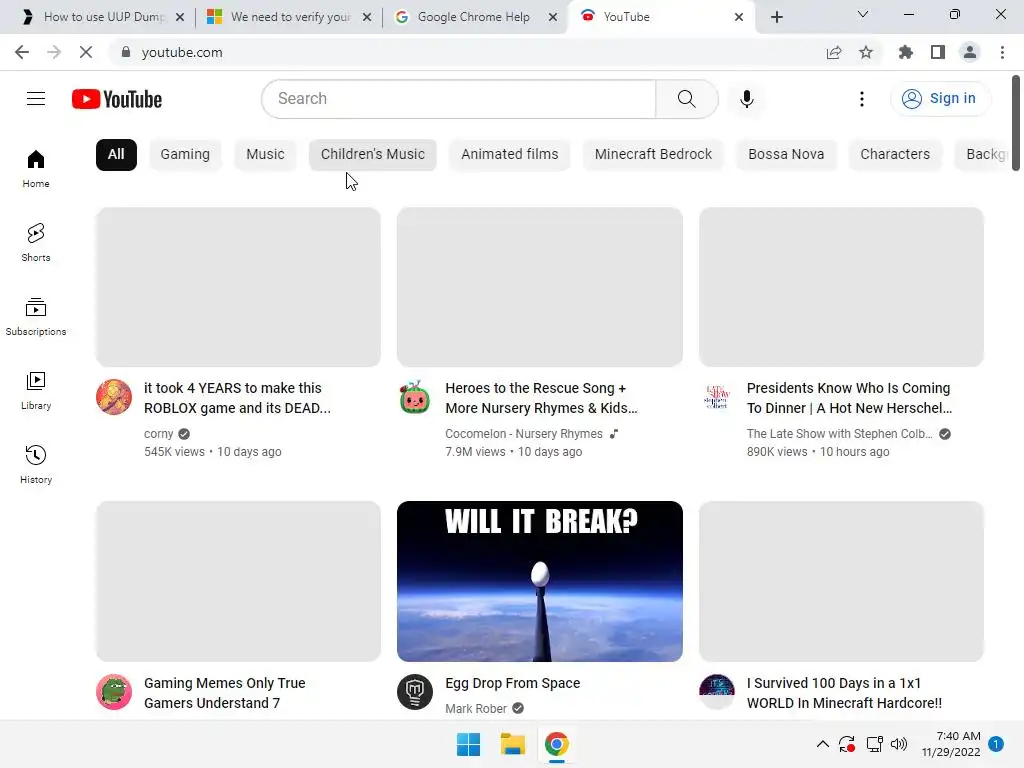Start voice search with microphone icon
Viewport: 1024px width, 768px height.
point(746,99)
